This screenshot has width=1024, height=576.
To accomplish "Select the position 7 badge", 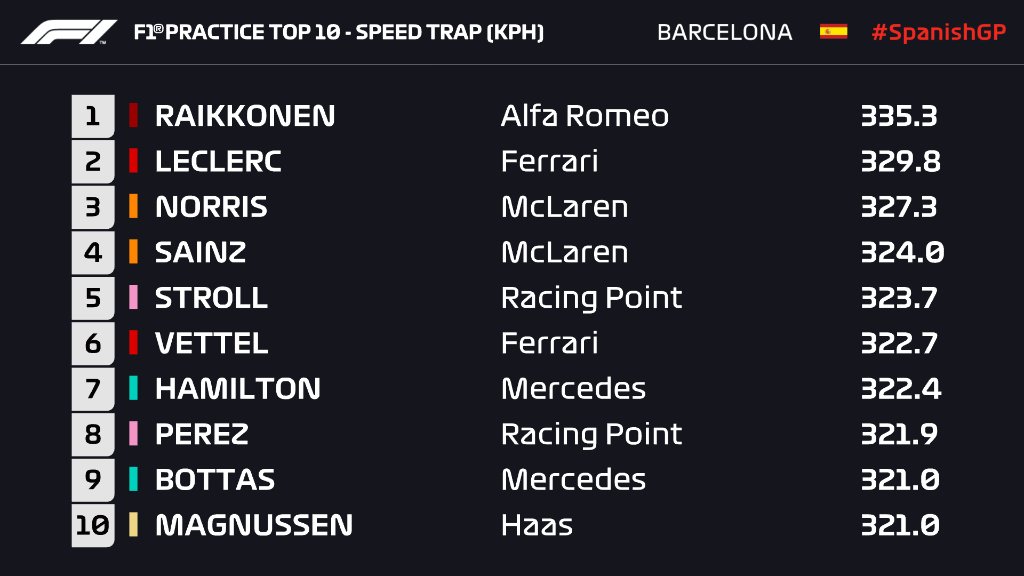I will 93,389.
